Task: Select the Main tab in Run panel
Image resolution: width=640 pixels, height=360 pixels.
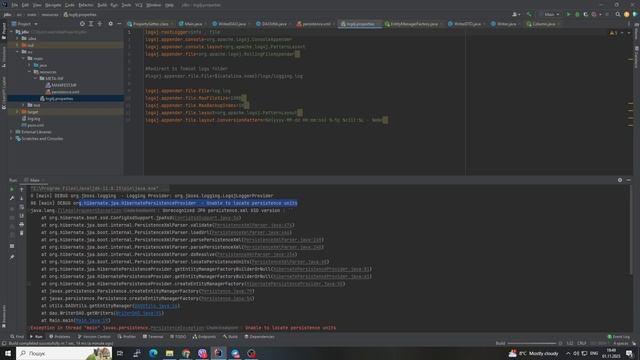Action: 33,180
